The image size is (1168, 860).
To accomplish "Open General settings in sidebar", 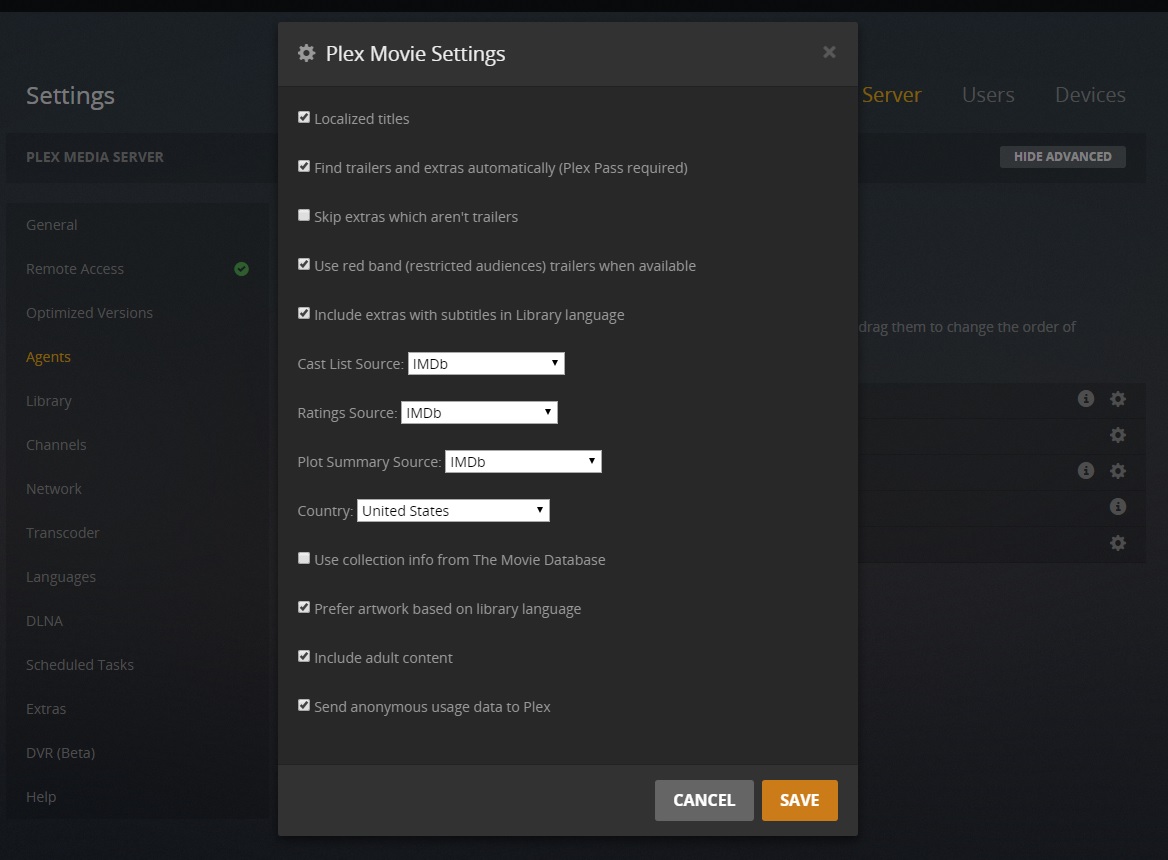I will (x=51, y=225).
